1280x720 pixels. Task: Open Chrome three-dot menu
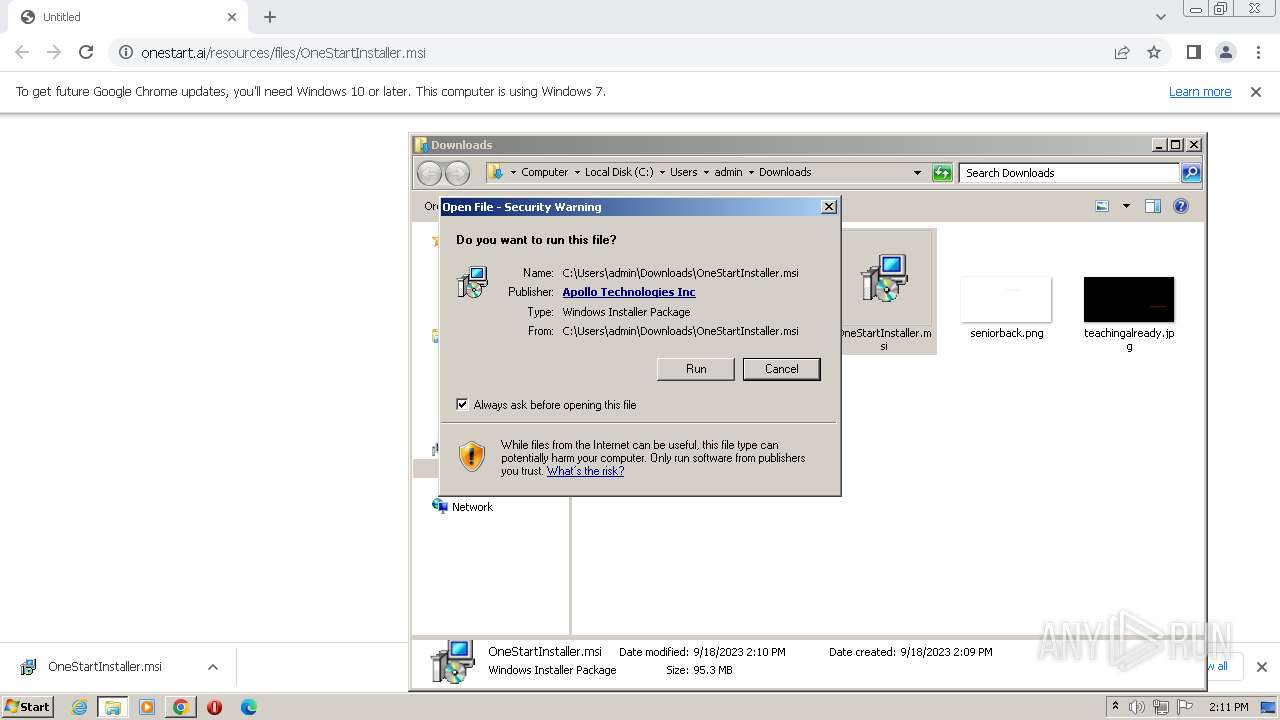1258,52
